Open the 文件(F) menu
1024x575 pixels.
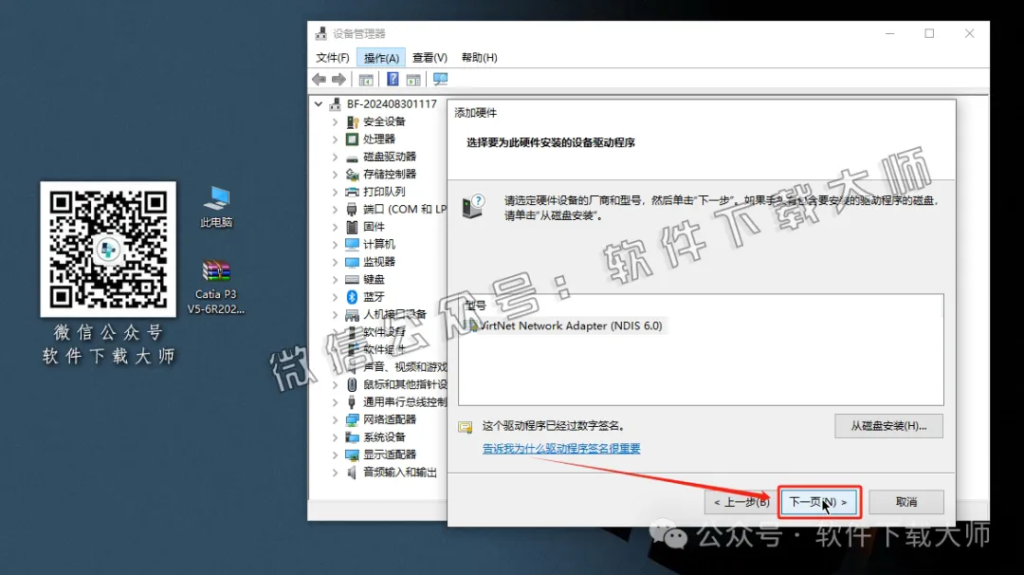tap(332, 58)
